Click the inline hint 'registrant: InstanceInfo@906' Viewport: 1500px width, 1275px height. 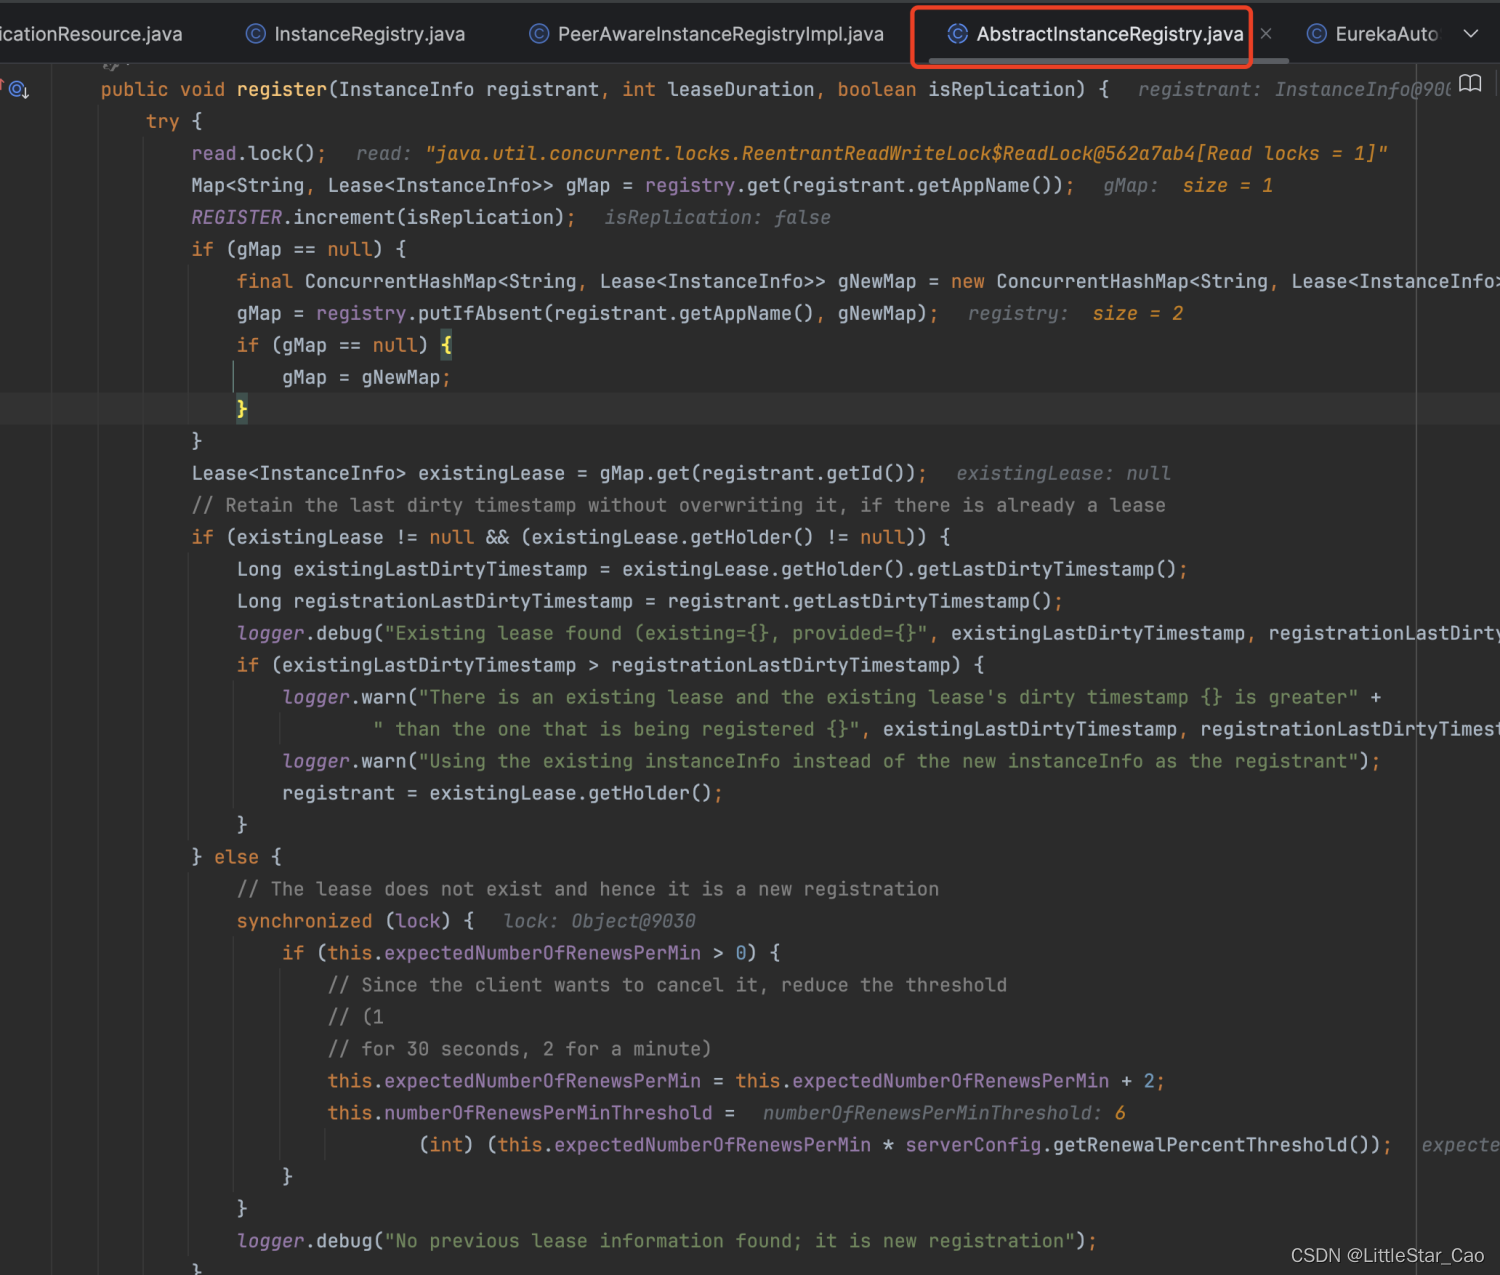point(1294,90)
